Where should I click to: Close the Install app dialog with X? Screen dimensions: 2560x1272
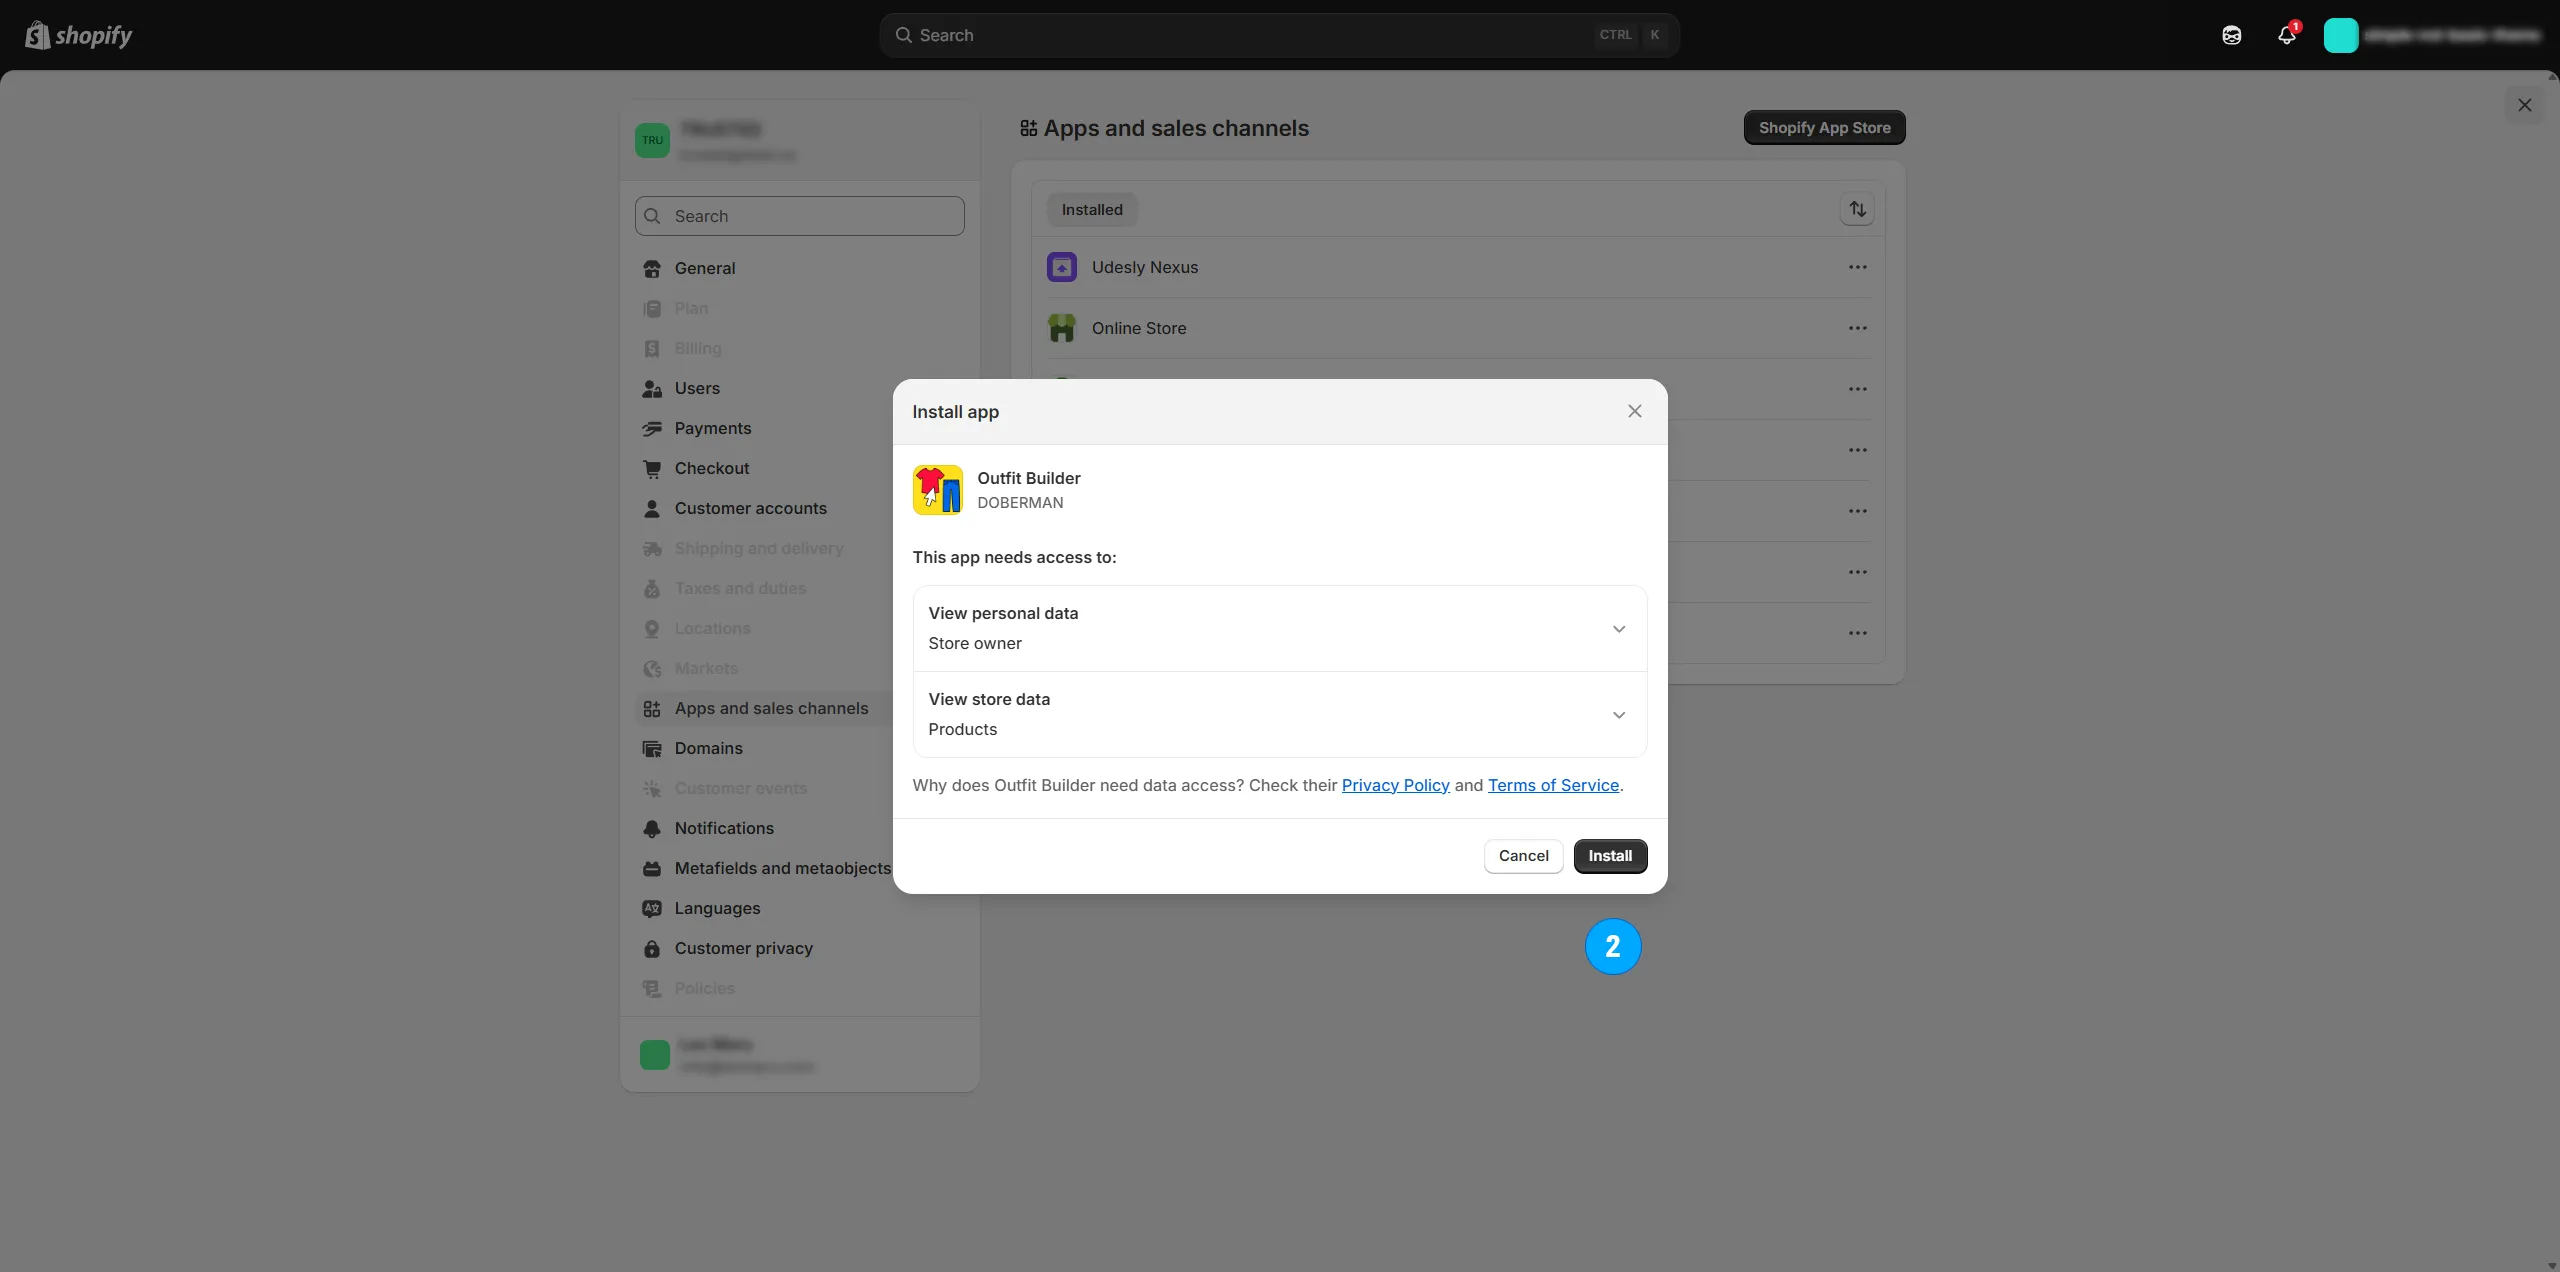click(x=1634, y=411)
